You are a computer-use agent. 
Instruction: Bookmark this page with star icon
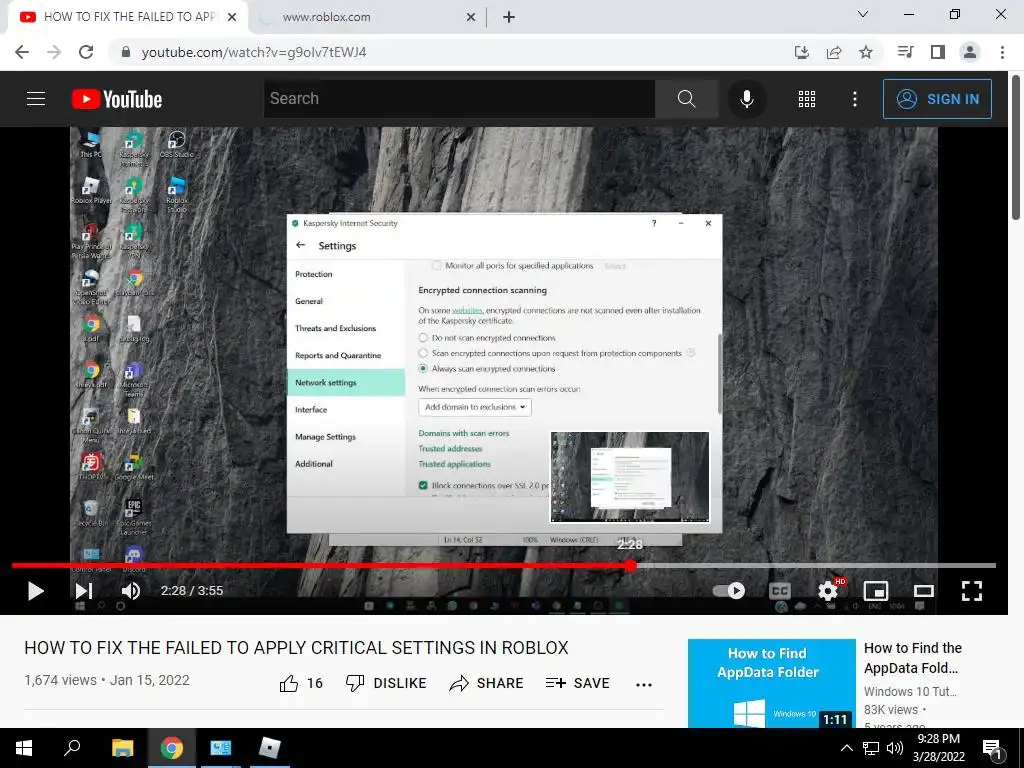click(x=866, y=52)
